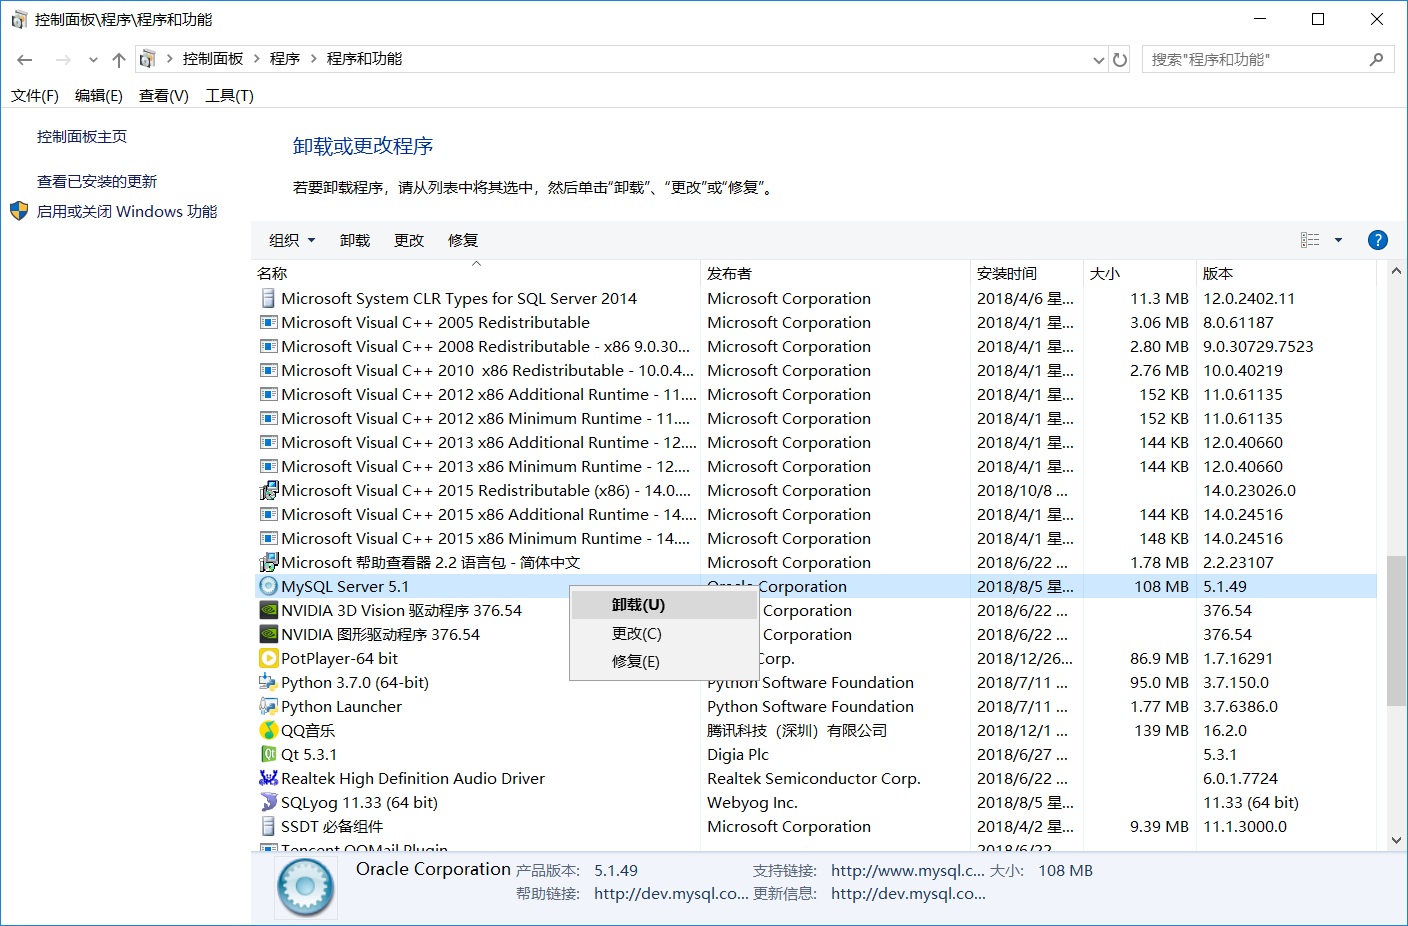
Task: Click the MySQL Server 5.1 program icon
Action: (267, 586)
